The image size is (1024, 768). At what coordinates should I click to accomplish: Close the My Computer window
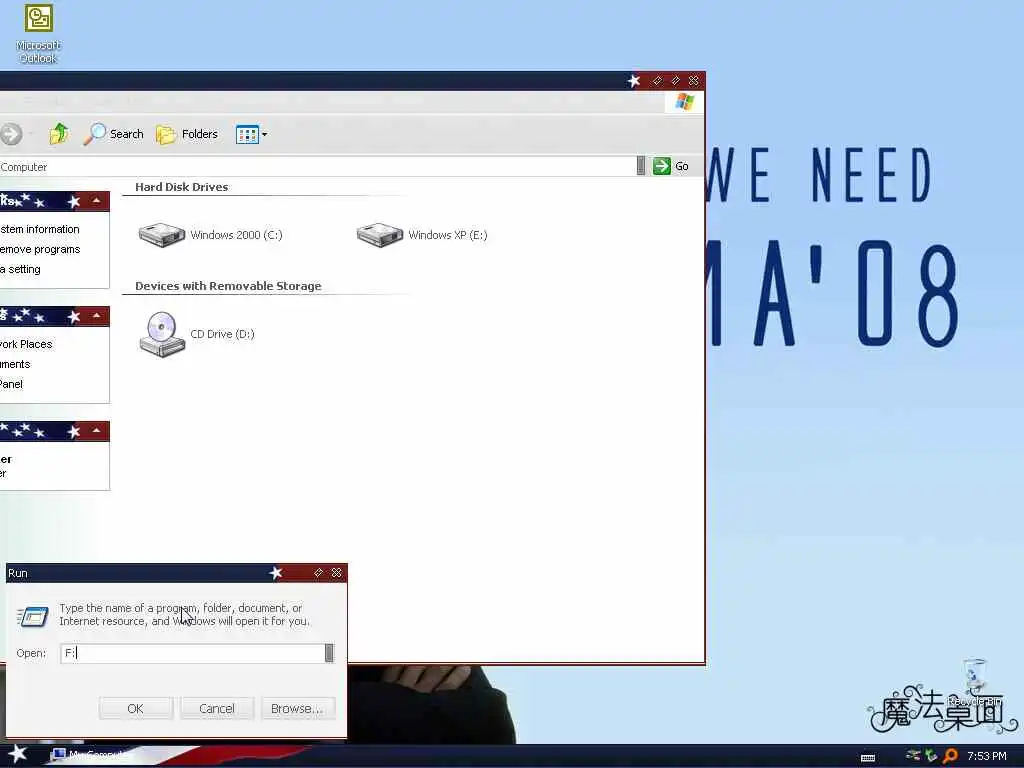tap(694, 80)
